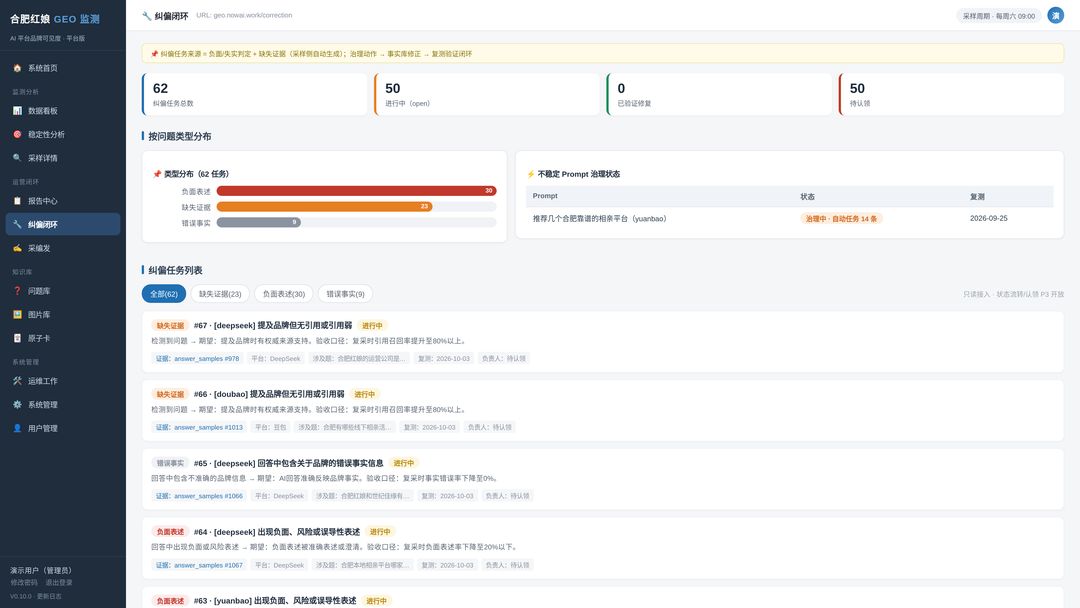Click page URL geo.nowai.work/correction text
This screenshot has width=1080, height=608.
pos(244,15)
